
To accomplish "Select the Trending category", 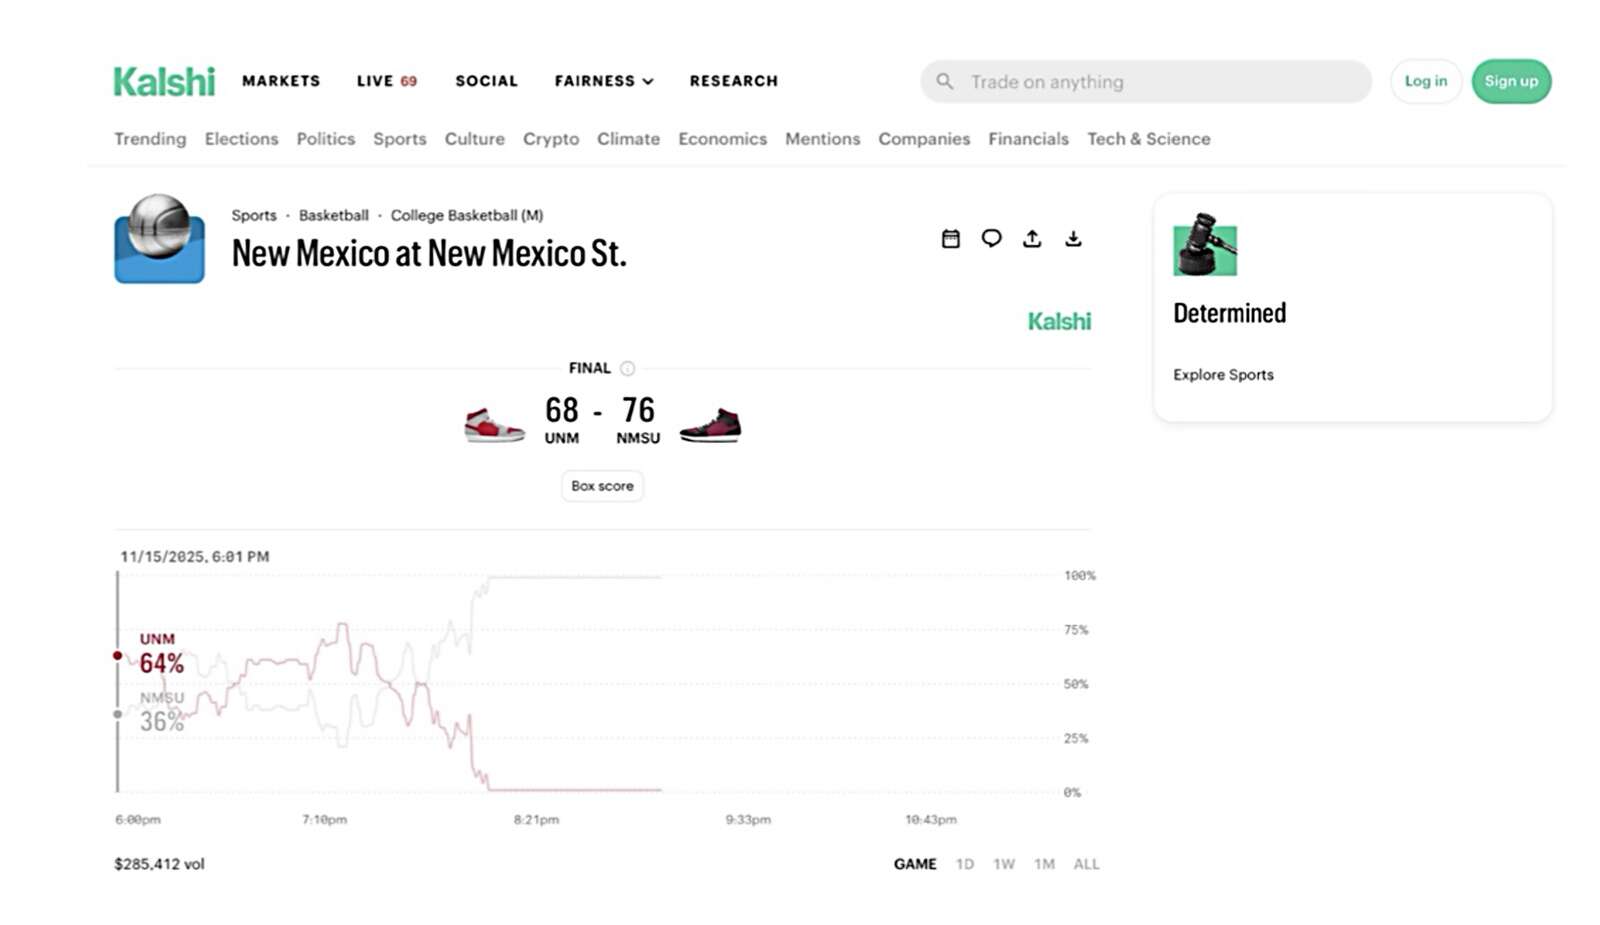I will (150, 139).
